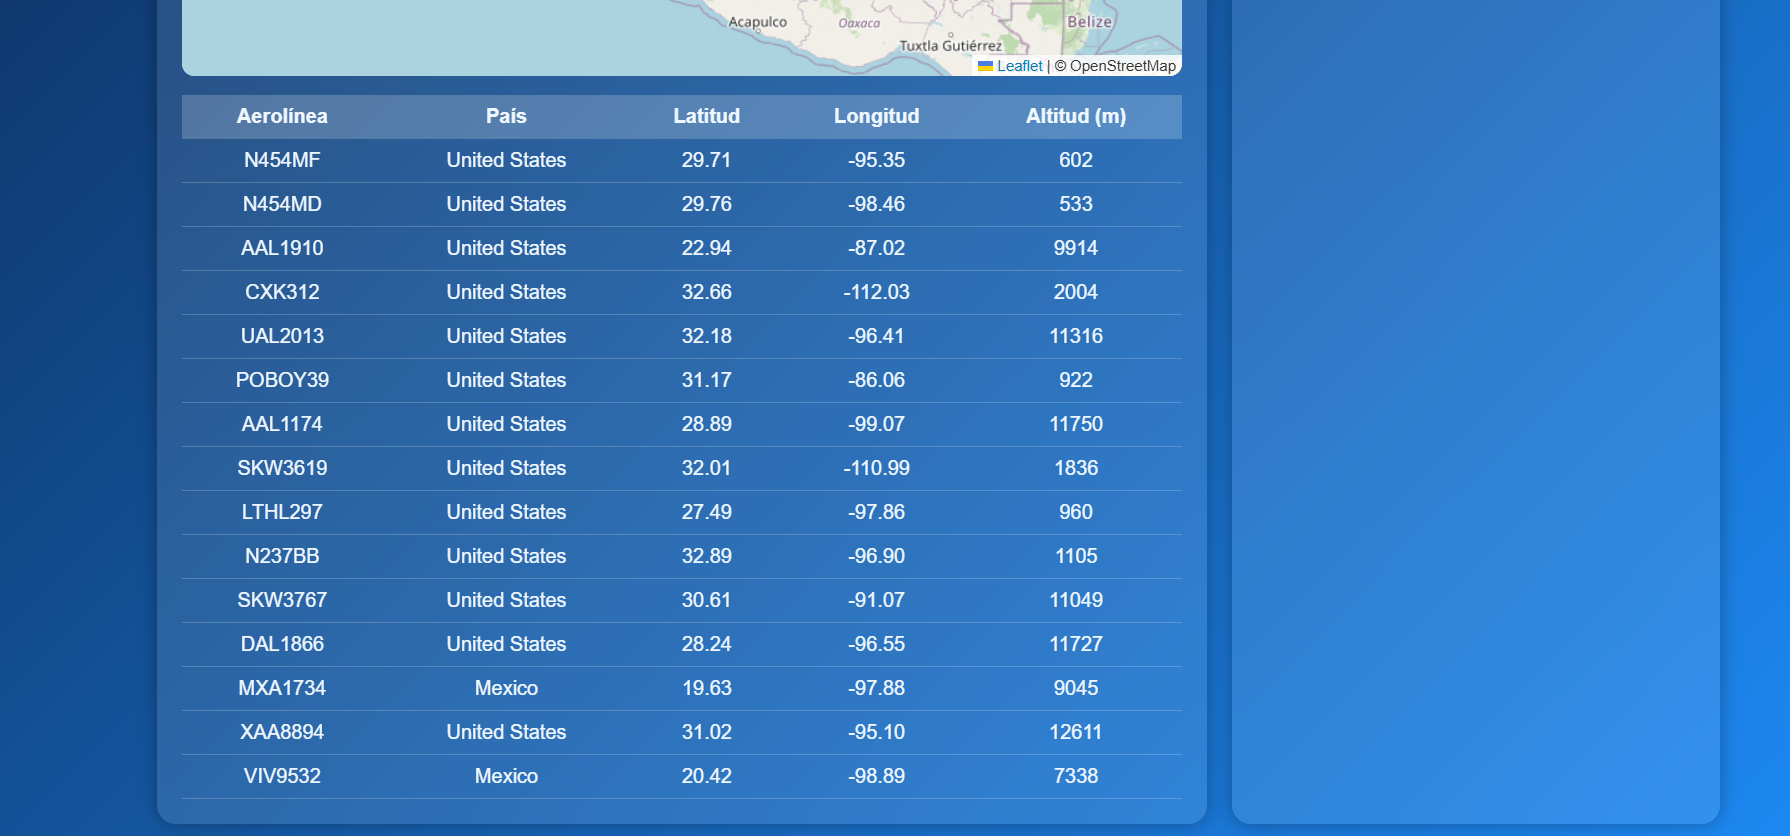Click longitude -112.03 for CXK312
Screen dimensions: 1790x836
[877, 292]
